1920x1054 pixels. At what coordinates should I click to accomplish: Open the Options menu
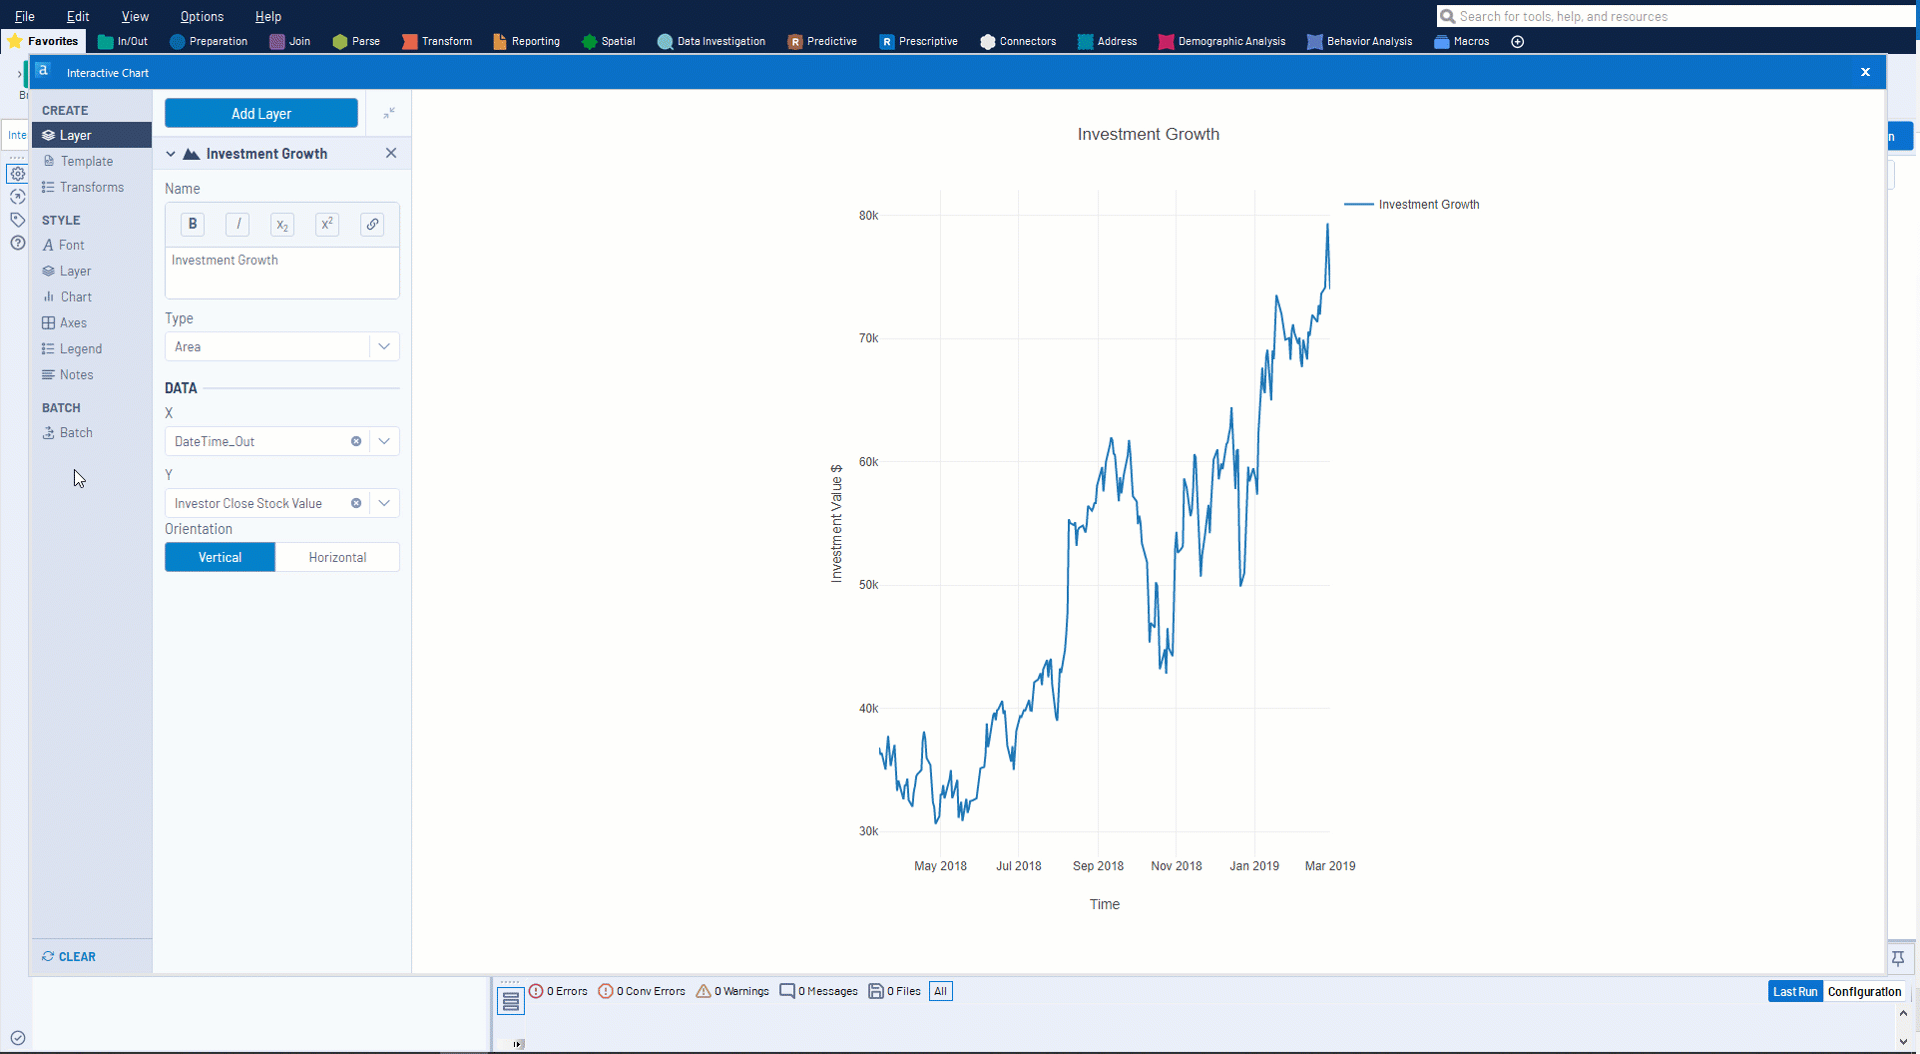200,16
